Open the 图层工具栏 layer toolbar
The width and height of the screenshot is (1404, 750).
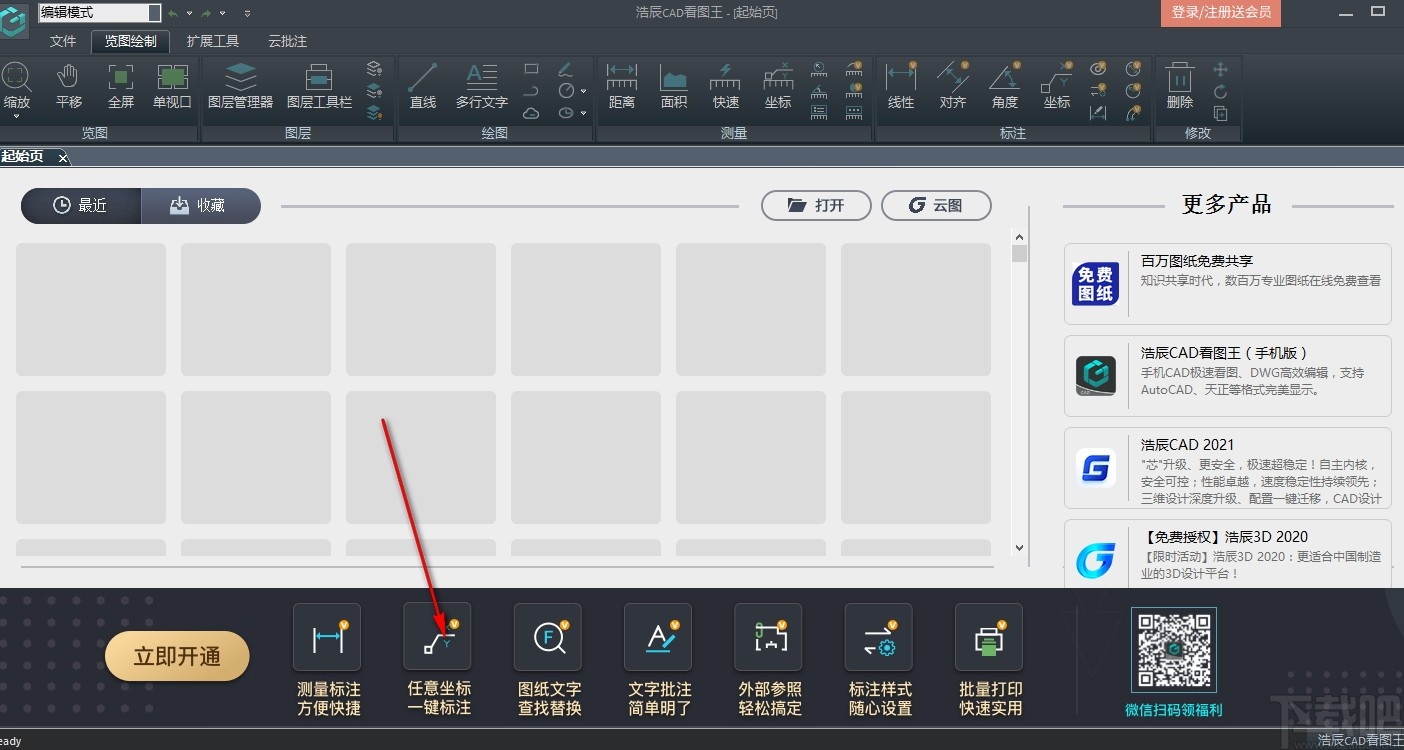click(319, 85)
